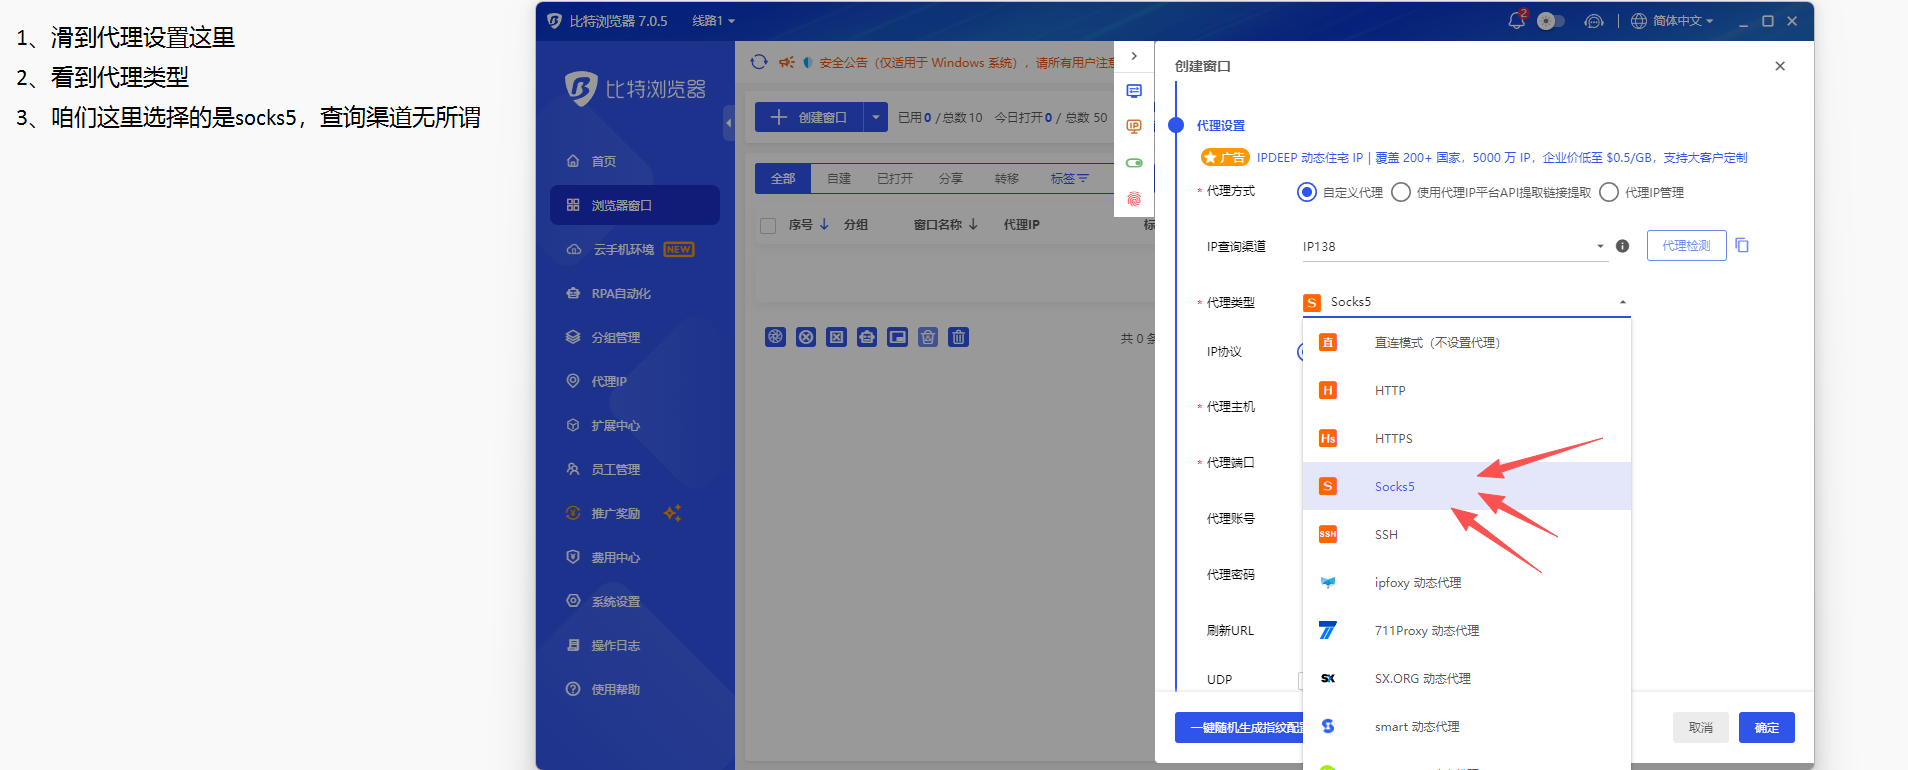
Task: Click the 取消 button
Action: click(x=1701, y=728)
